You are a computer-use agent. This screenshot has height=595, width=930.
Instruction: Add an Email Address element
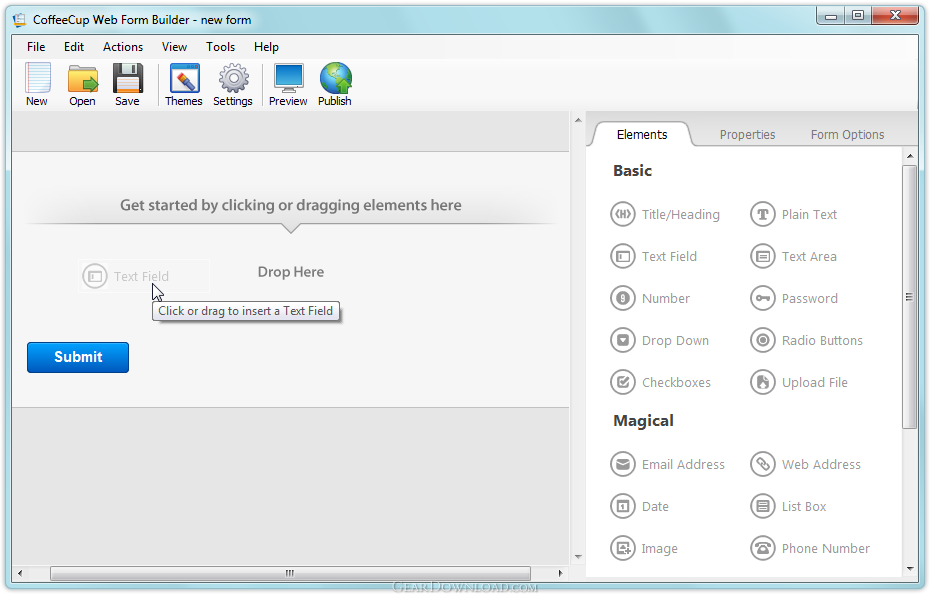click(x=668, y=464)
